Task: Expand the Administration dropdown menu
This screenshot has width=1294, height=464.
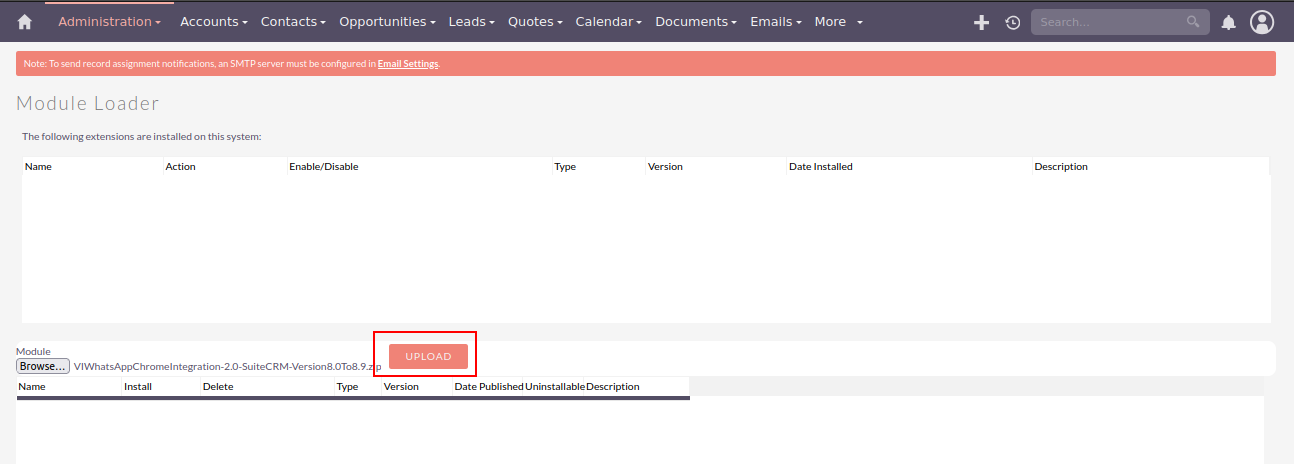Action: (x=109, y=21)
